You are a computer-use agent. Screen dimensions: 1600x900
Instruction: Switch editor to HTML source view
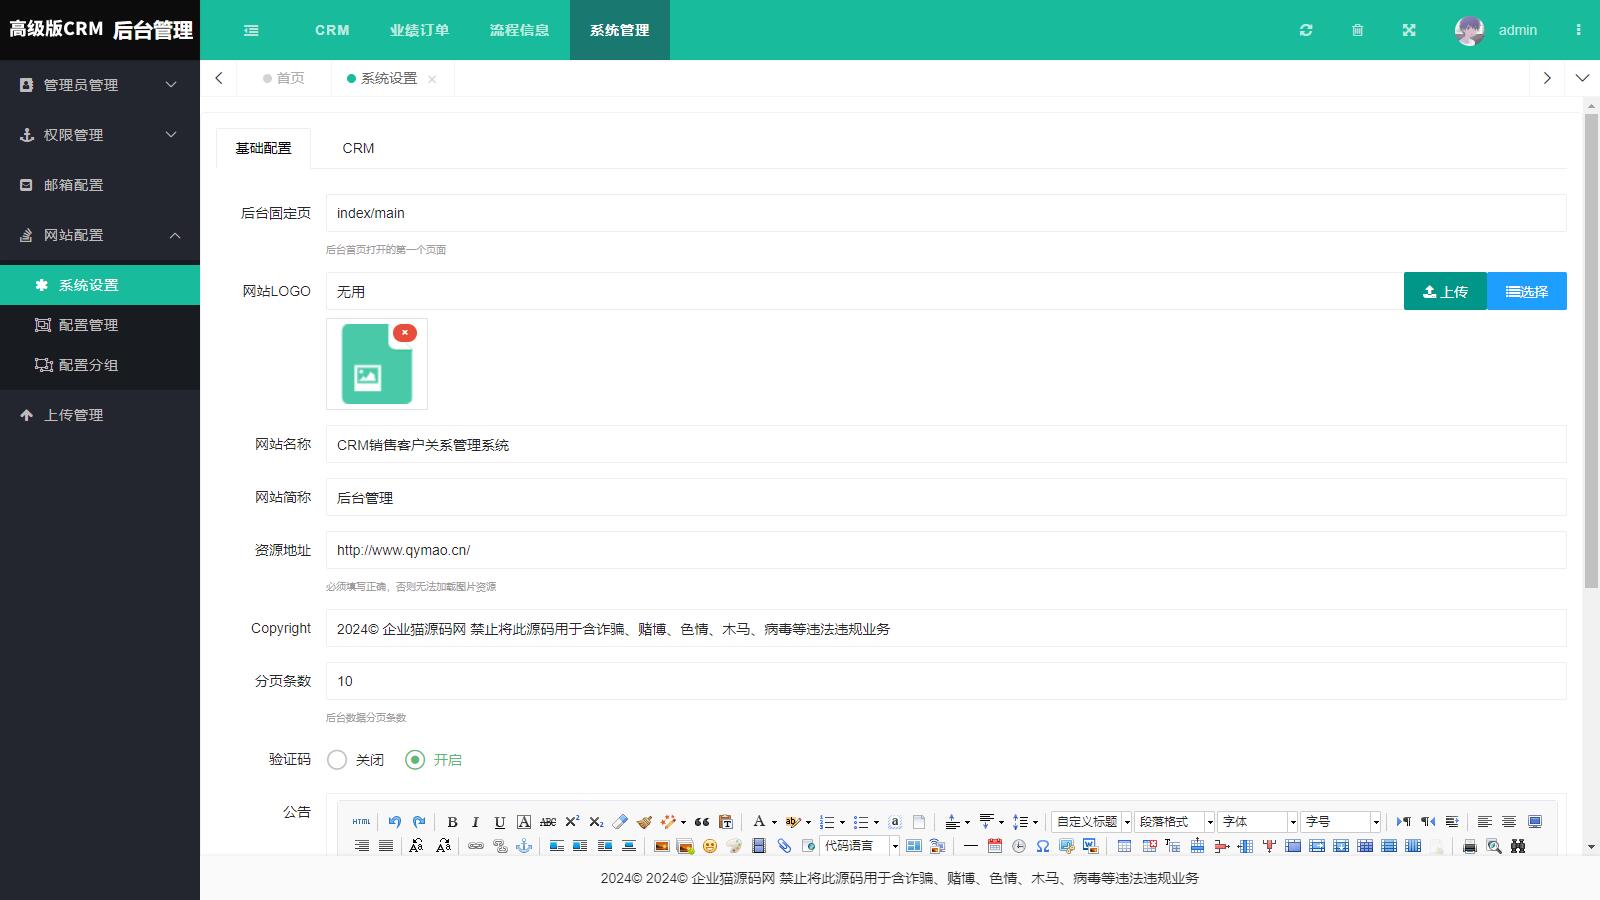pyautogui.click(x=361, y=822)
